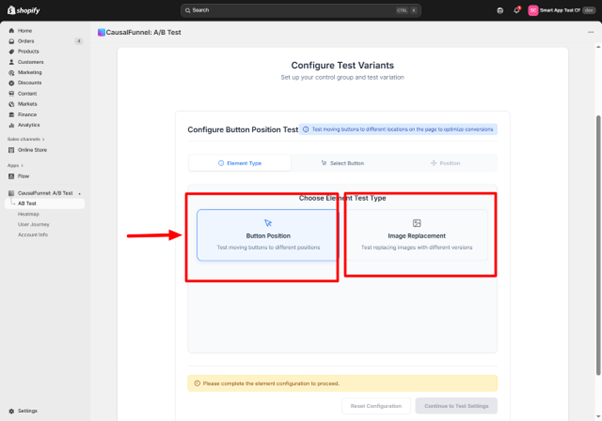Open the three-dot app menu
602x421 pixels.
(591, 32)
